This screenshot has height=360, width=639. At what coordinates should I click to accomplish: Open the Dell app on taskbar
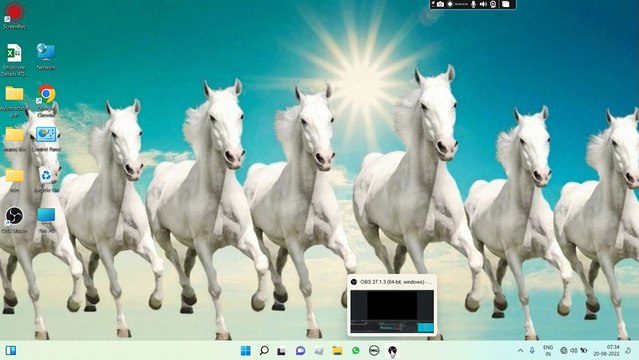coord(374,351)
